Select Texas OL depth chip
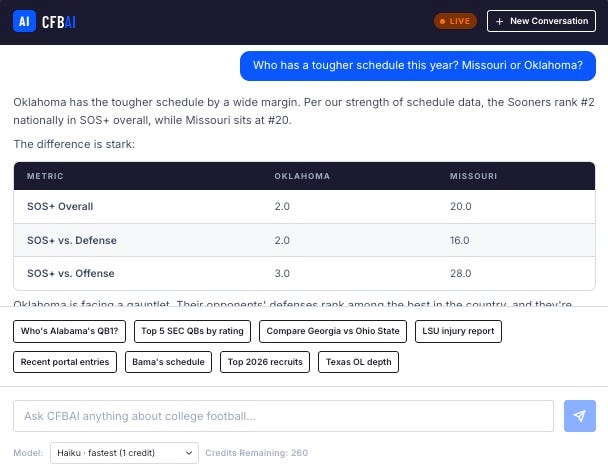 click(x=358, y=362)
